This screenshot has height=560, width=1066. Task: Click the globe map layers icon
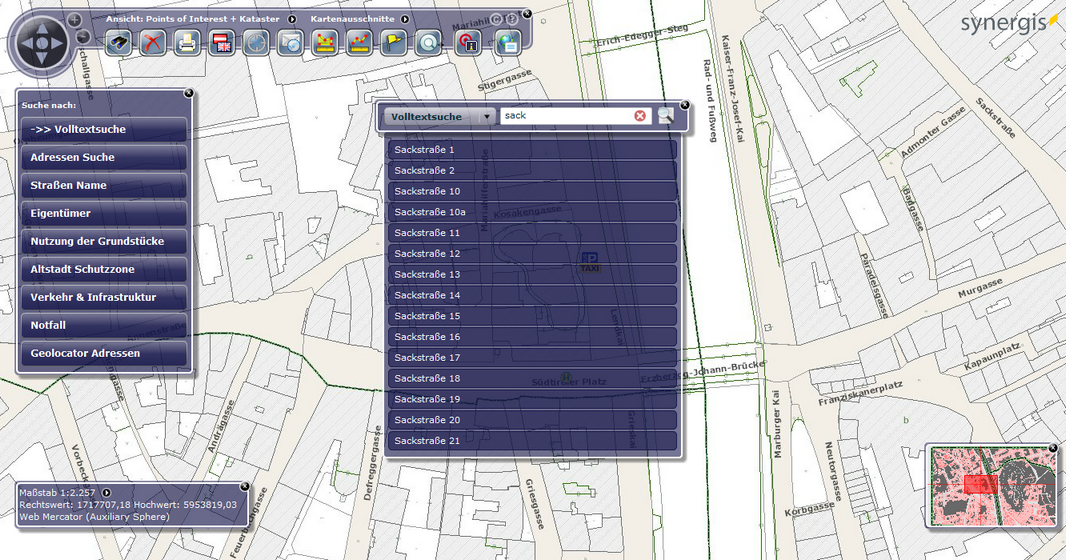507,43
